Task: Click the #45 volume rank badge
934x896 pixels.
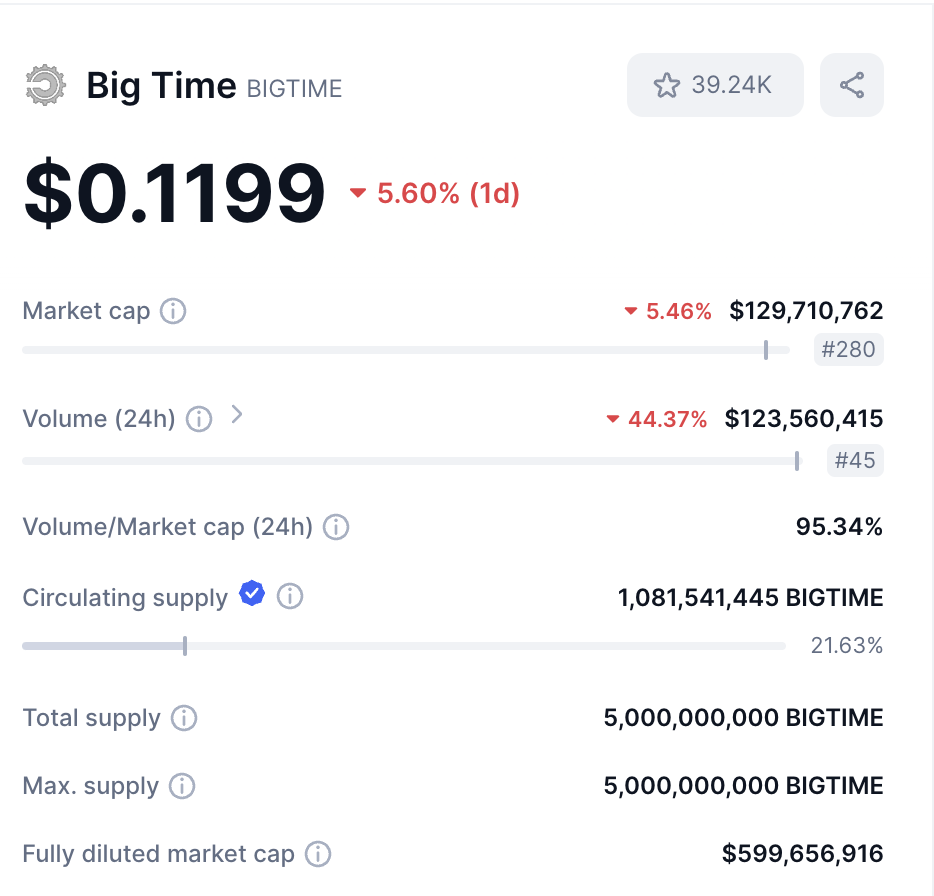Action: [x=855, y=461]
